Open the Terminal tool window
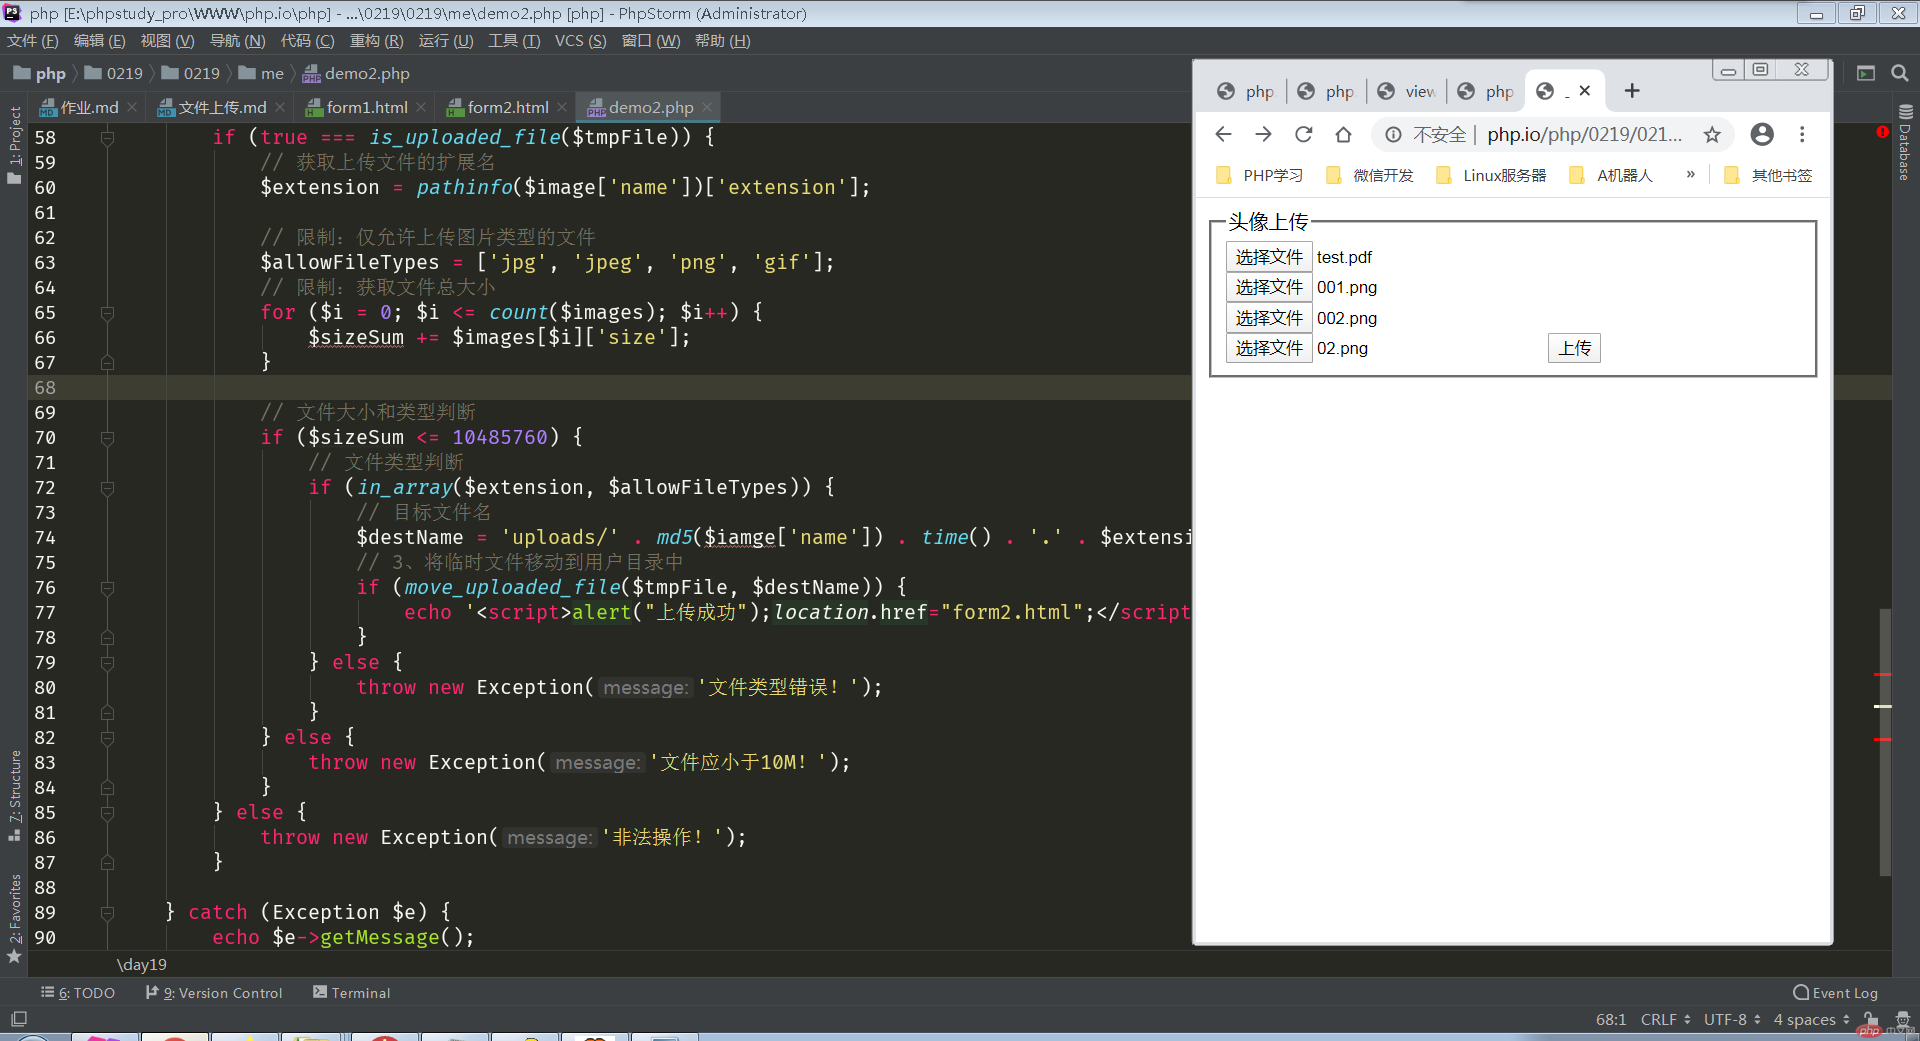1920x1041 pixels. point(351,993)
